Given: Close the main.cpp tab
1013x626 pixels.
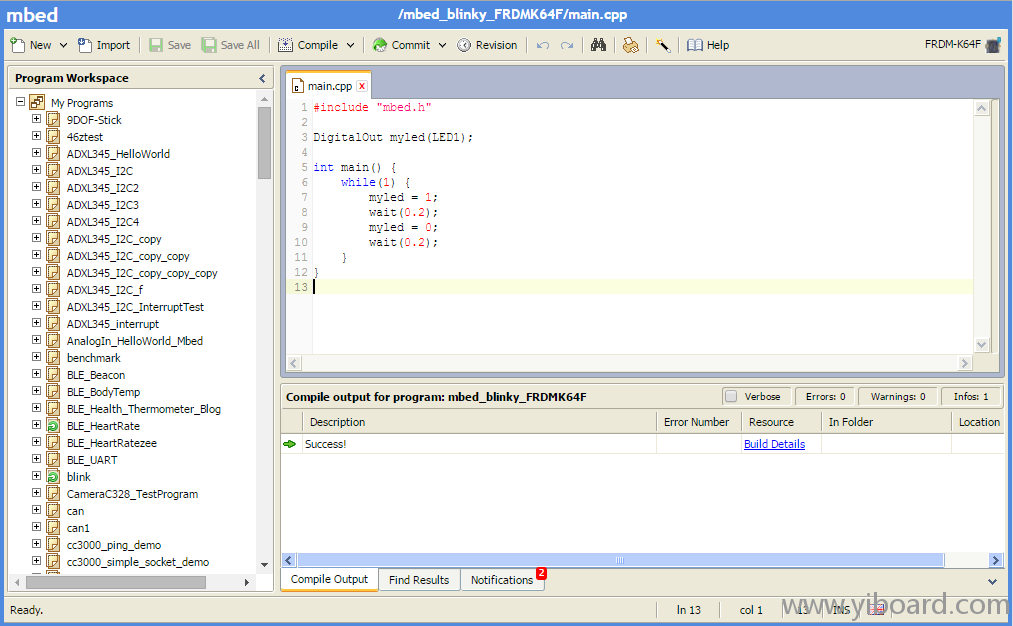Looking at the screenshot, I should 362,86.
